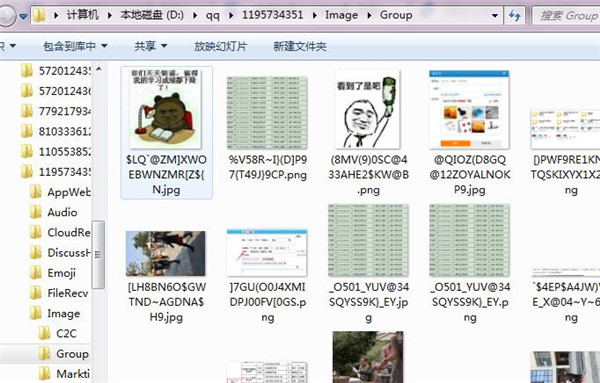Select the FileRecv folder in sidebar
This screenshot has height=383, width=600.
click(x=59, y=293)
